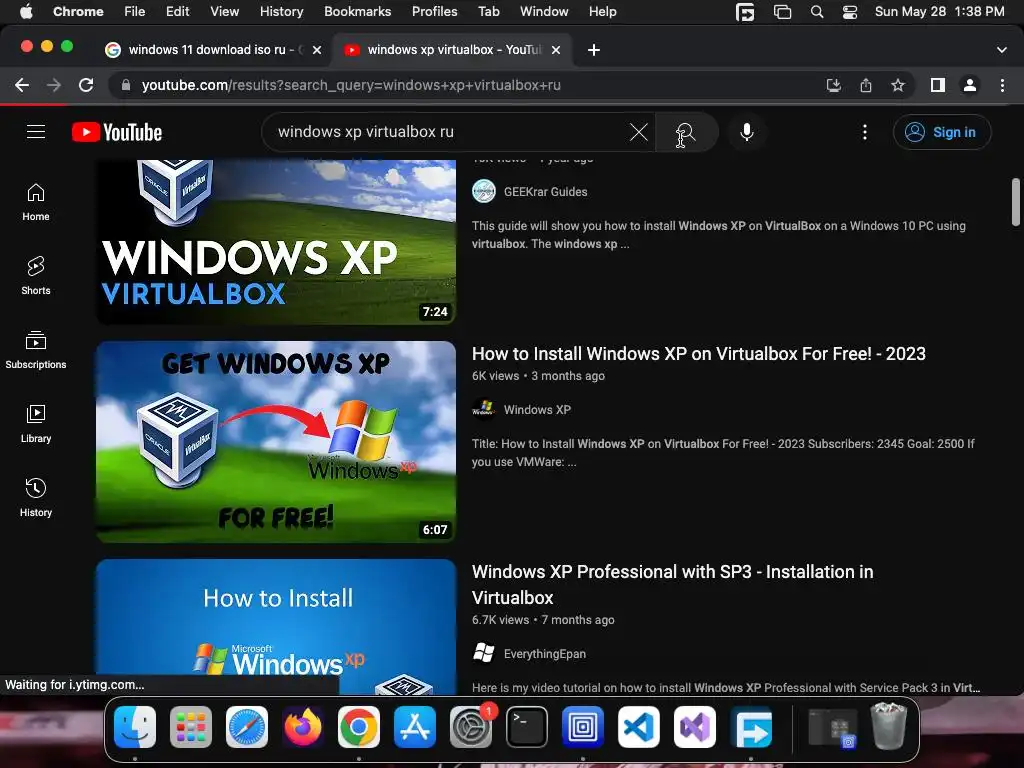Click the page vertical scrollbar
Viewport: 1024px width, 768px height.
point(1016,202)
